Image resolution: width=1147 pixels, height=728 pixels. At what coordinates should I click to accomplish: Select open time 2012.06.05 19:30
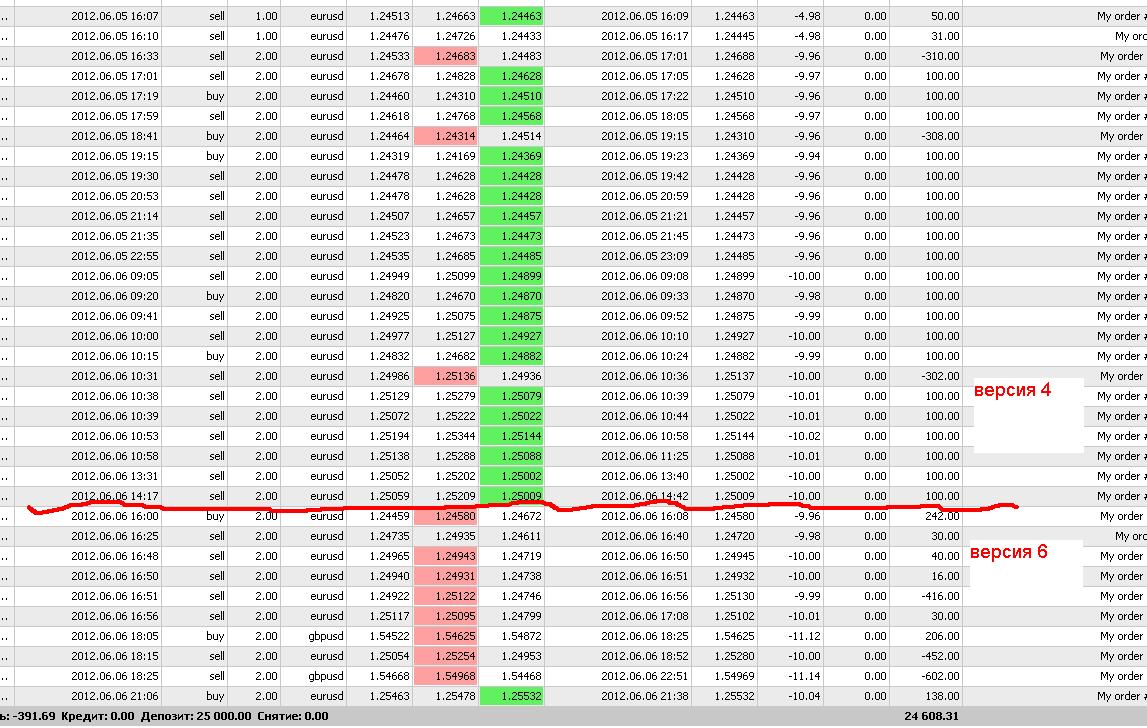[115, 176]
